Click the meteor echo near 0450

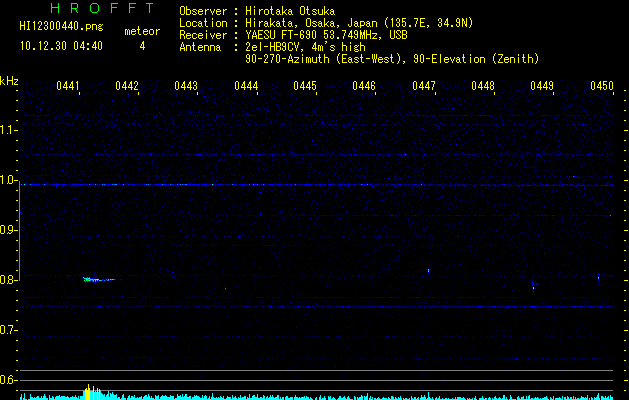pyautogui.click(x=599, y=277)
